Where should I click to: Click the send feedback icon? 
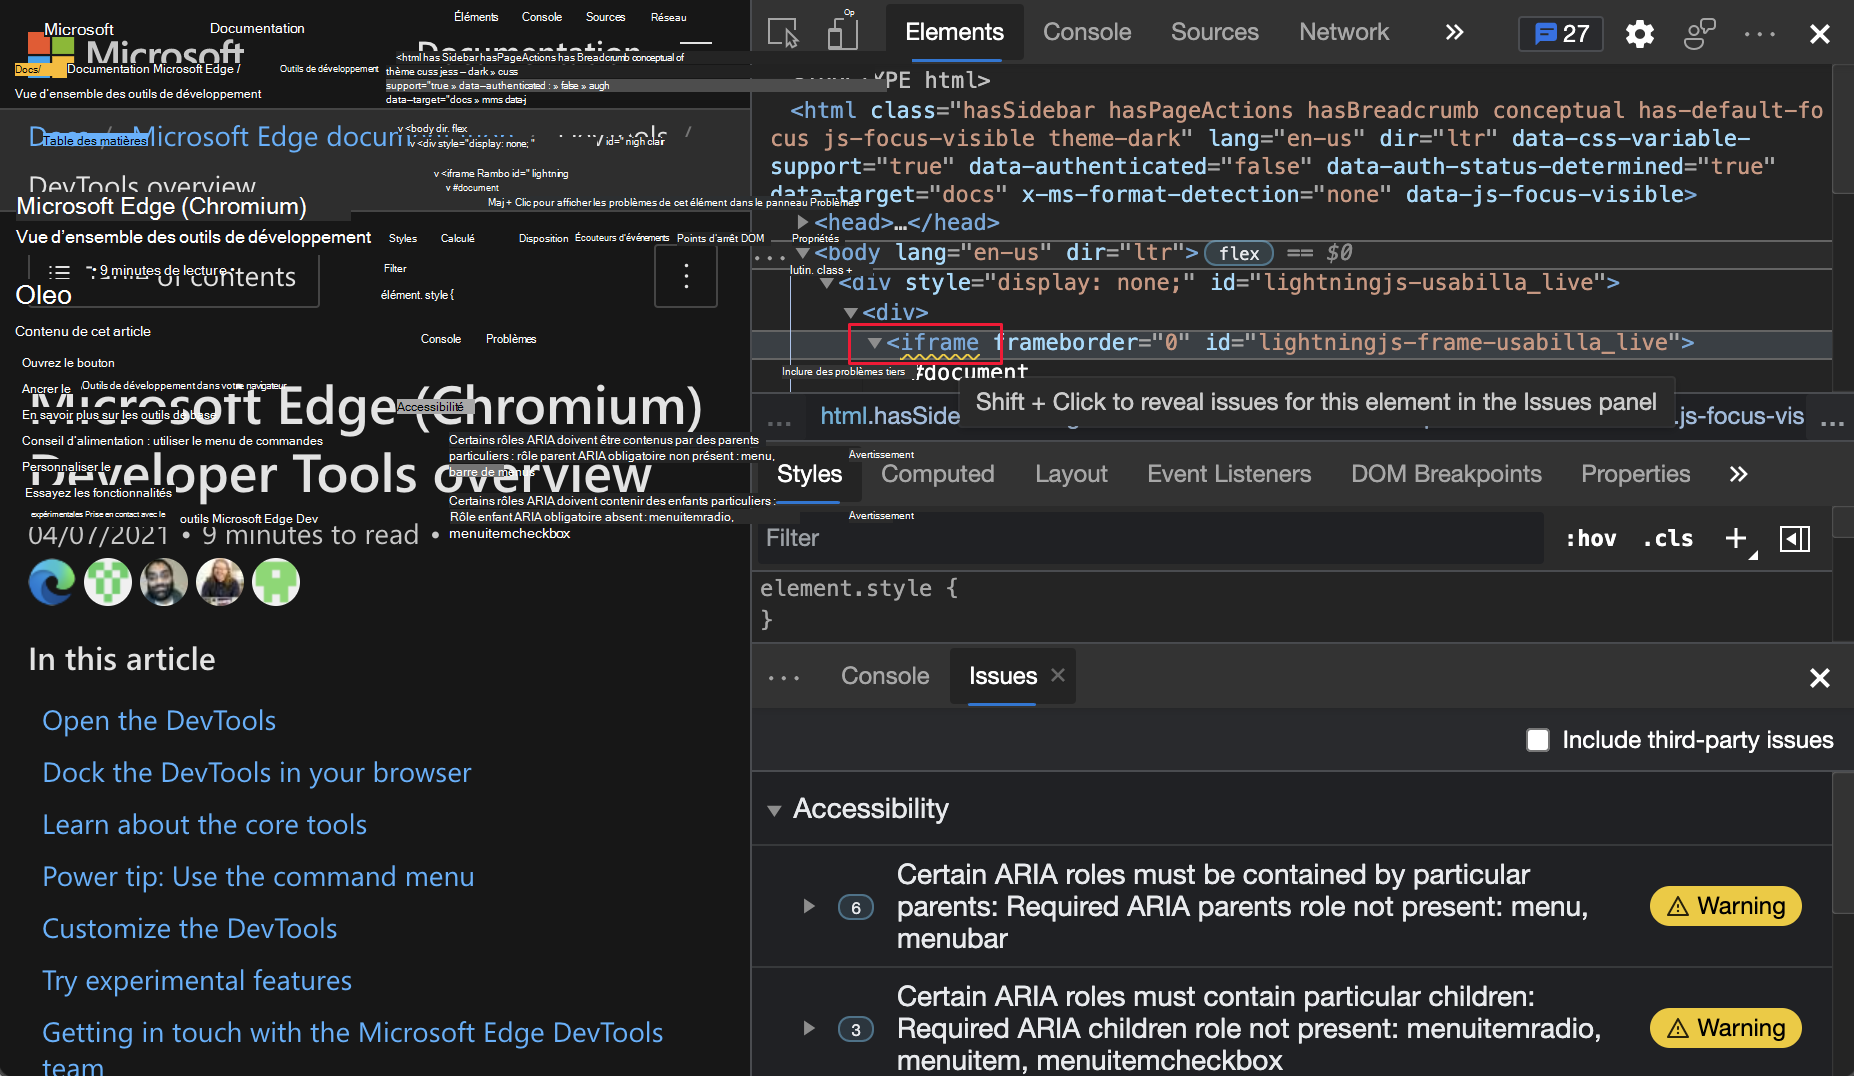(1699, 34)
